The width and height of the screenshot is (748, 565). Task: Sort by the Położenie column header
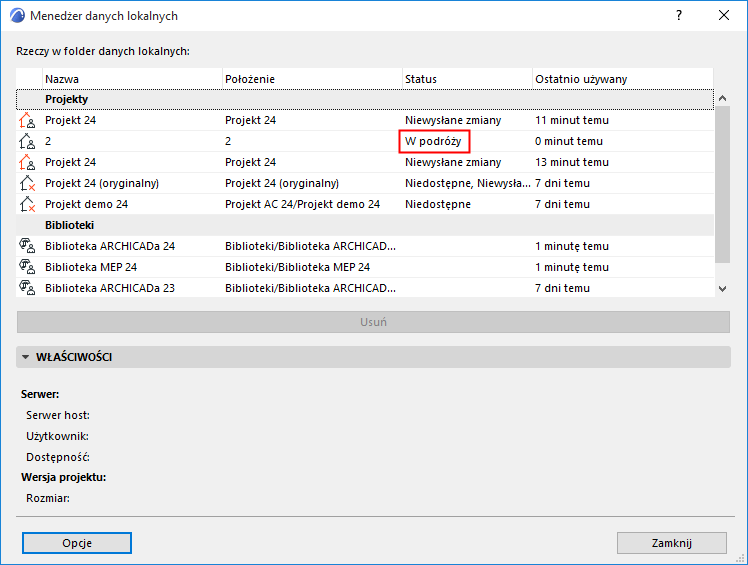click(312, 79)
